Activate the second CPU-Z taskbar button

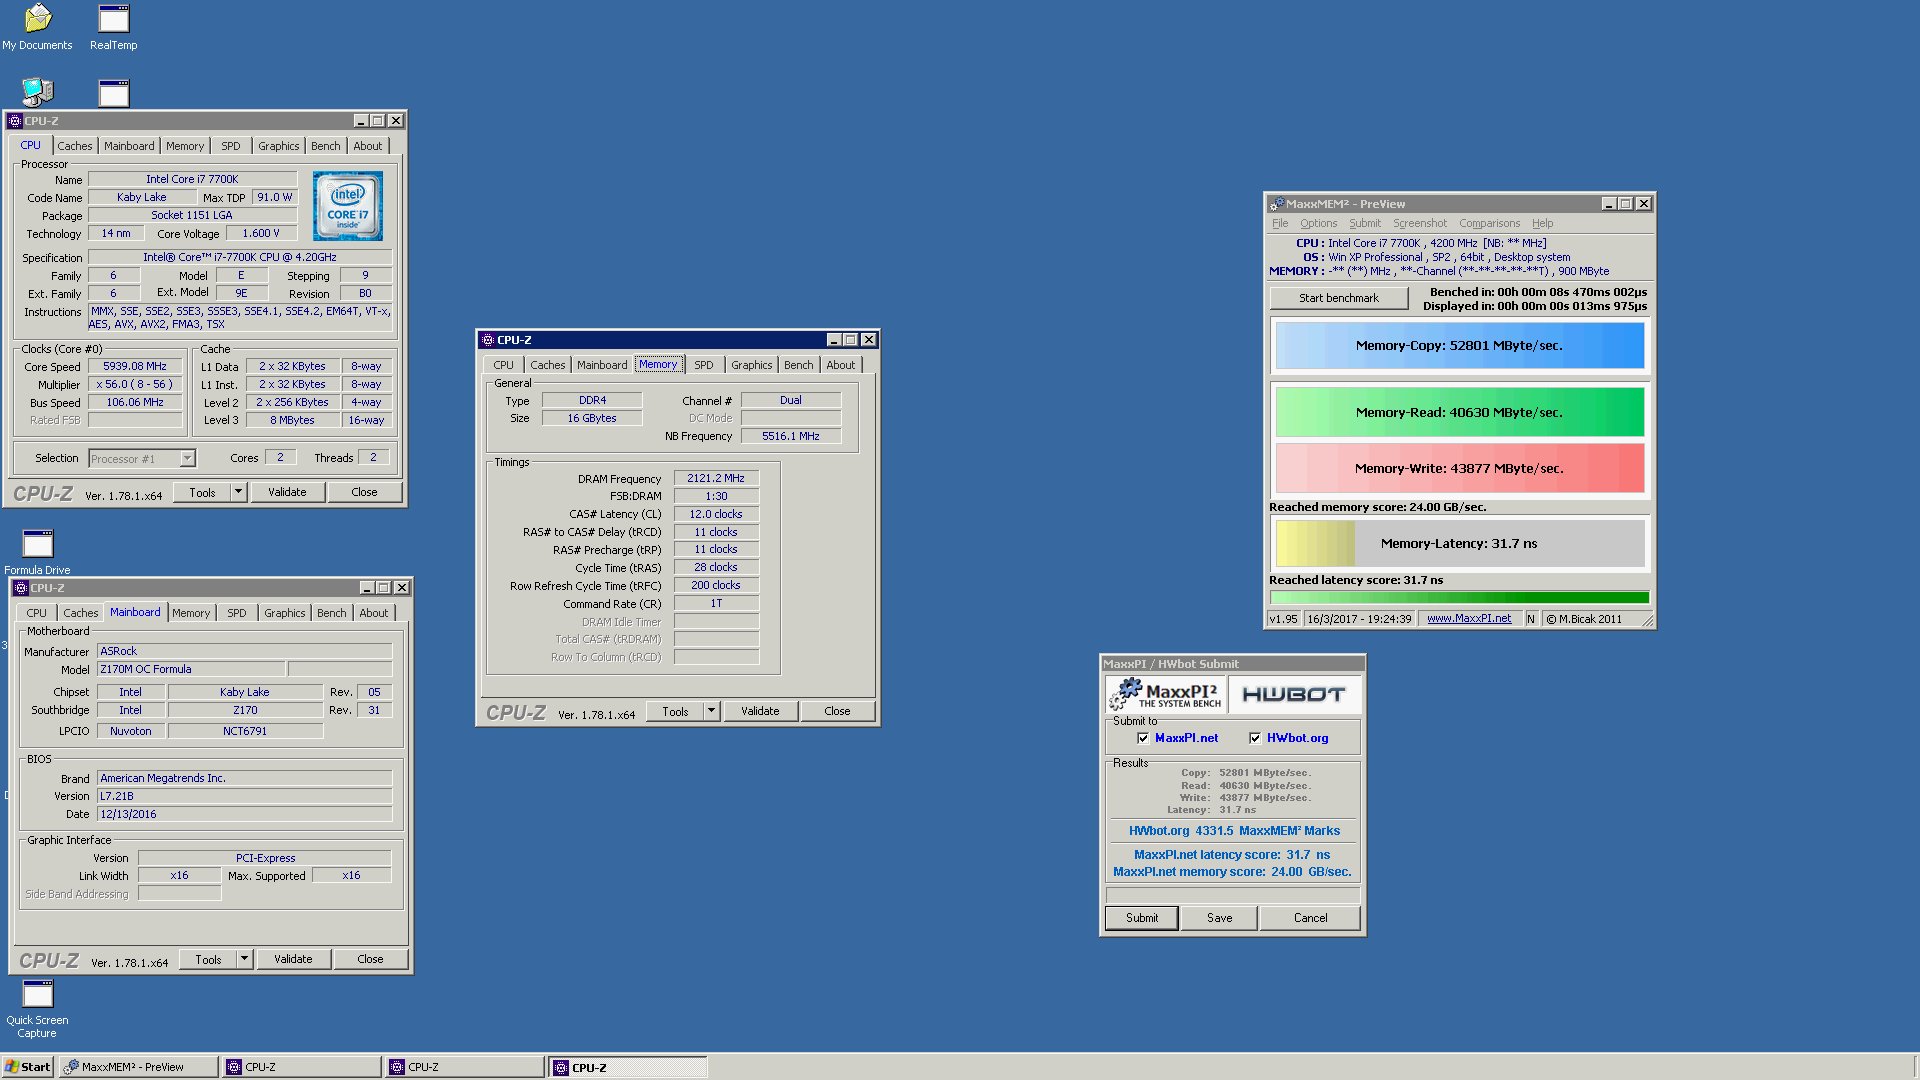[466, 1067]
